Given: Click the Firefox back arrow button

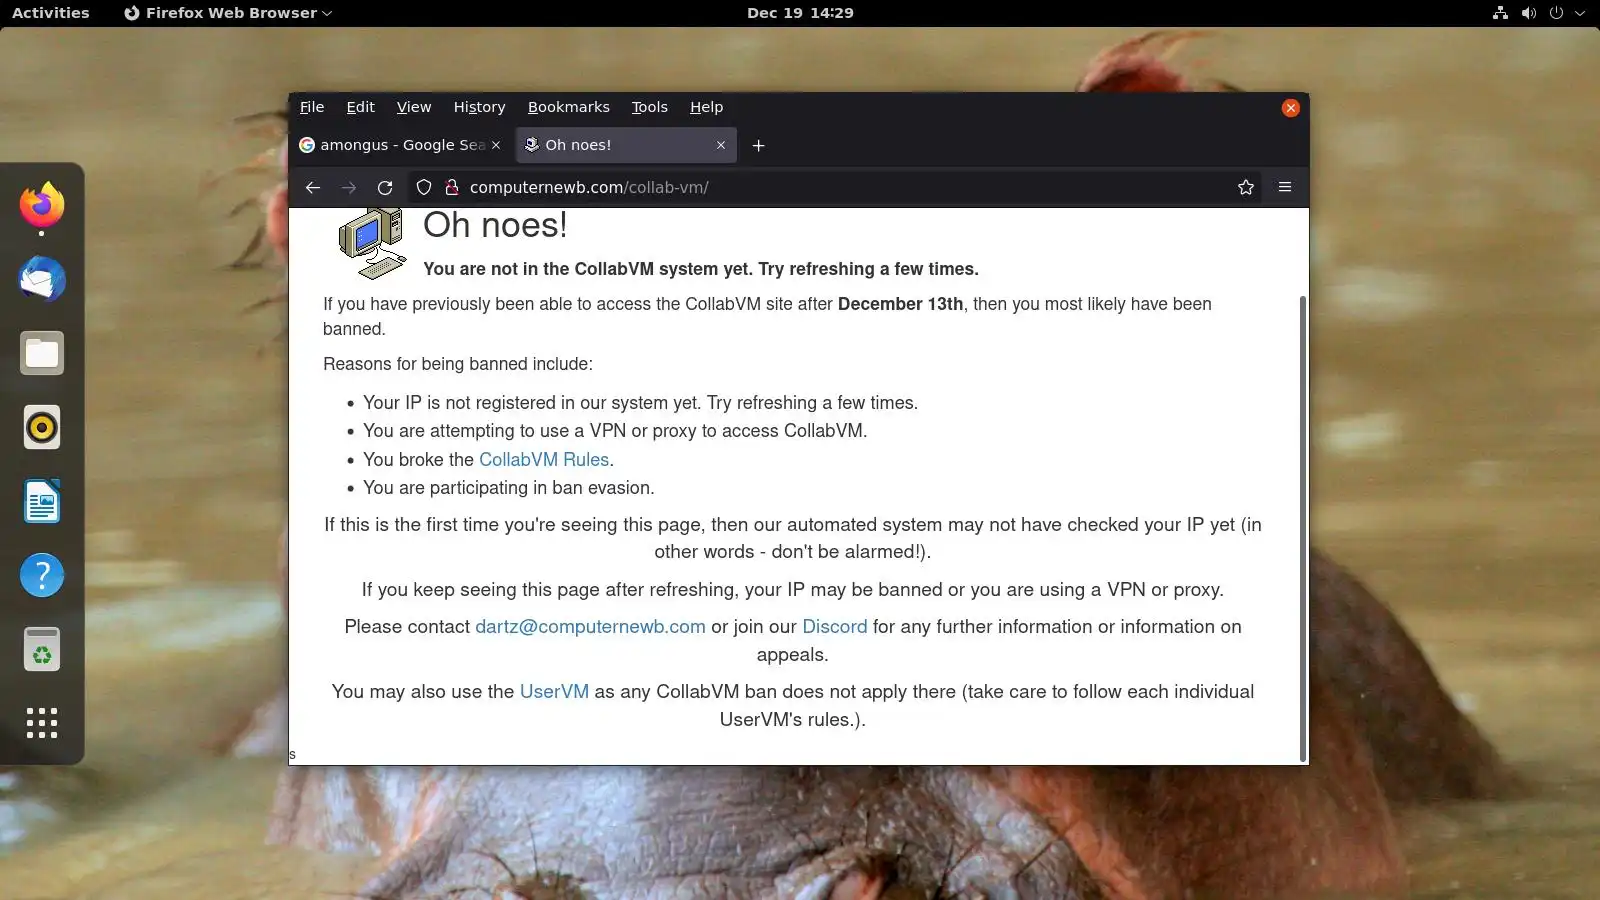Looking at the screenshot, I should pyautogui.click(x=313, y=187).
